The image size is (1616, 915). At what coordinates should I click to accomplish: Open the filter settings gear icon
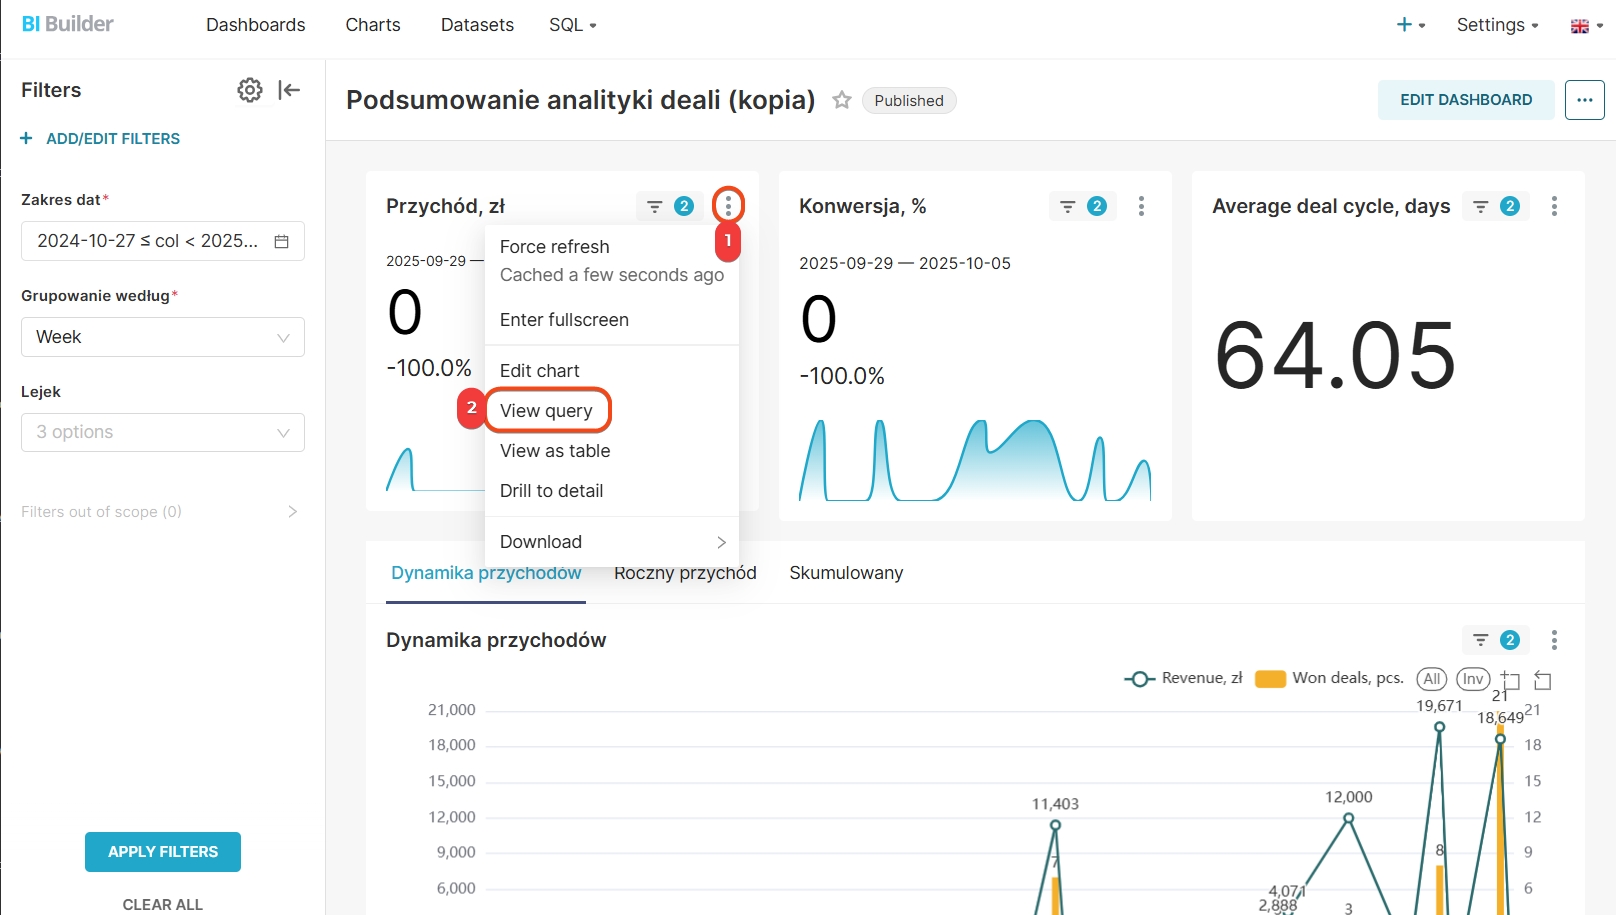[x=249, y=90]
